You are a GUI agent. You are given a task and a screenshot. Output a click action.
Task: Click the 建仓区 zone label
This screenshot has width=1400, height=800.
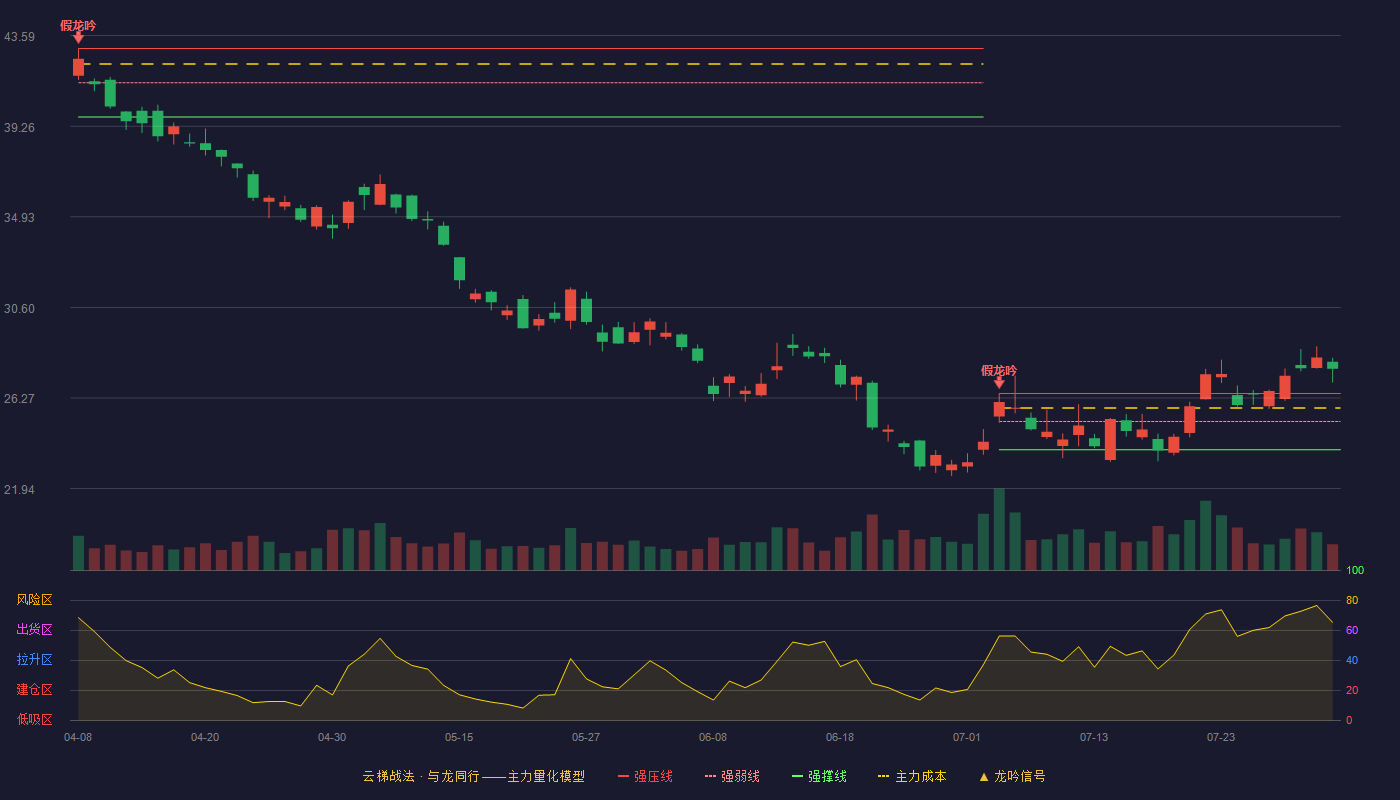click(x=34, y=690)
